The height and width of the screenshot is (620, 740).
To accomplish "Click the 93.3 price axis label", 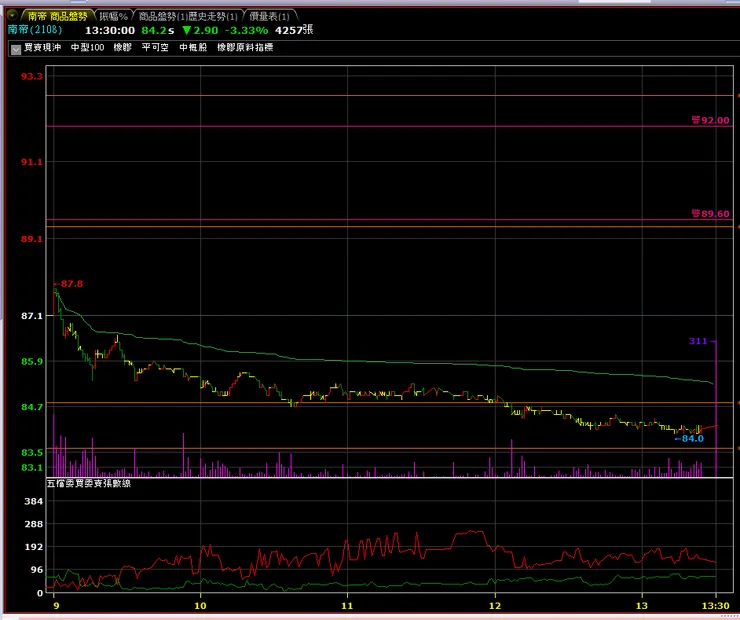I will 32,76.
